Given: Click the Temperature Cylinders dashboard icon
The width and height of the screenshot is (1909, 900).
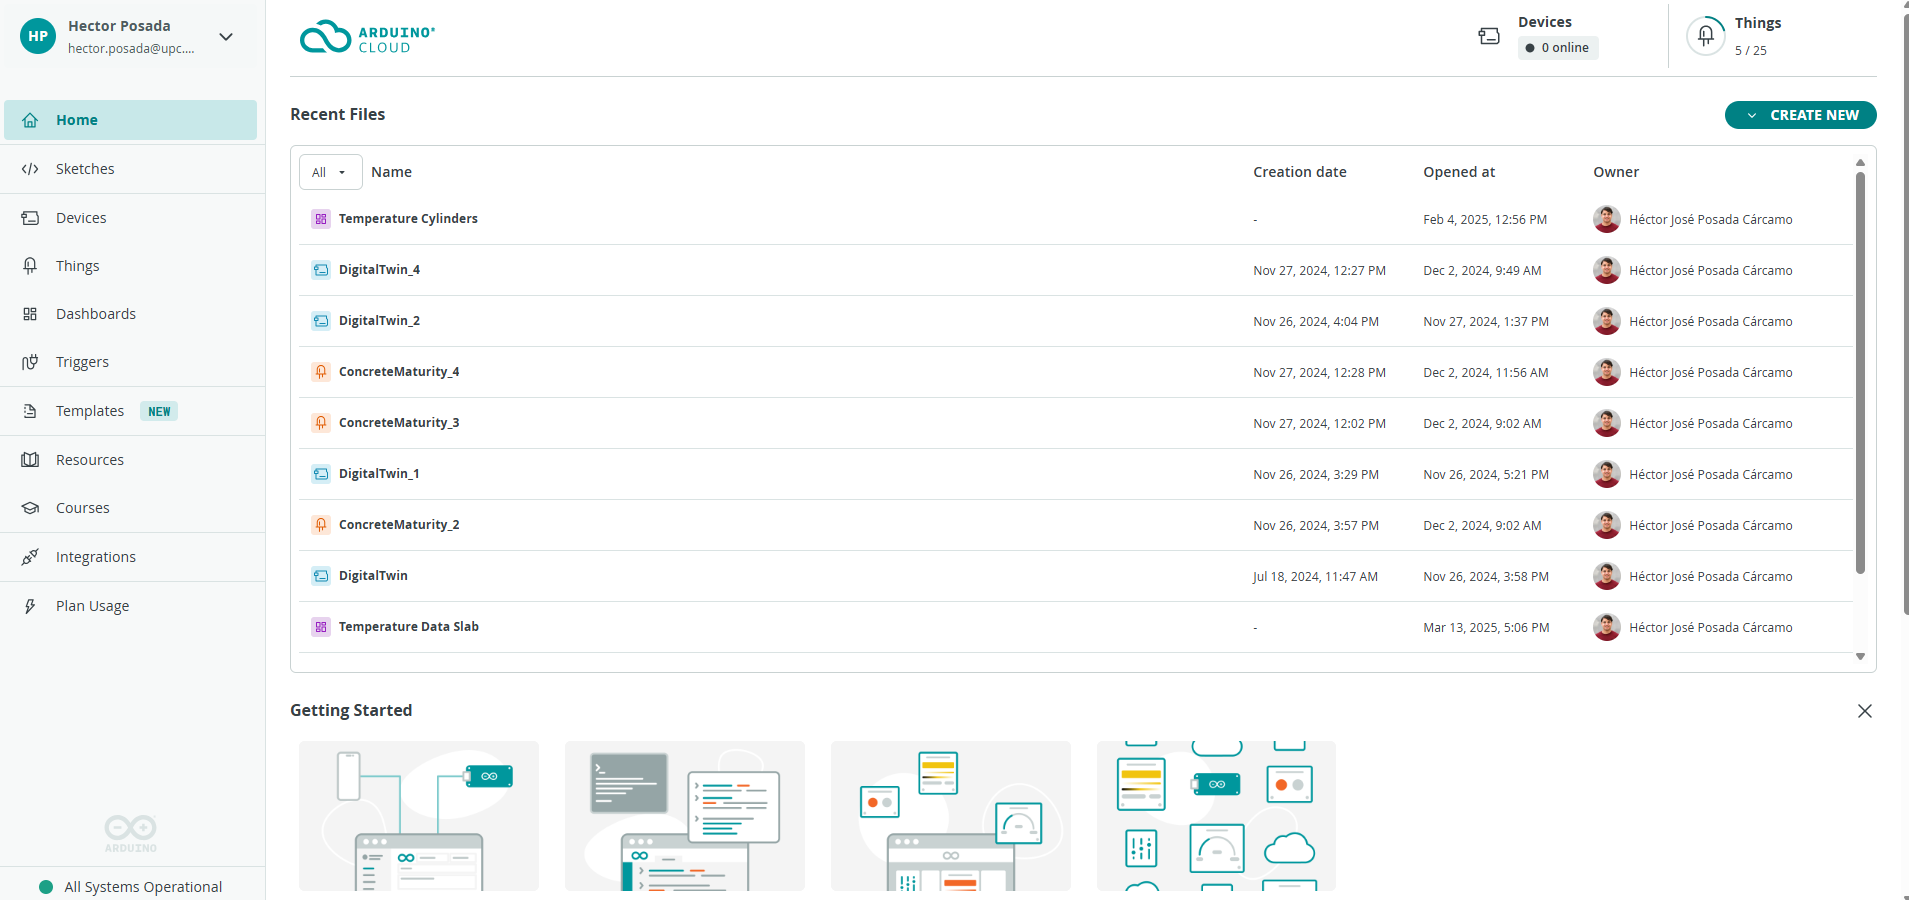Looking at the screenshot, I should coord(321,219).
